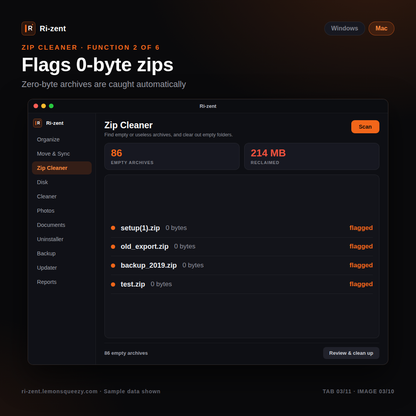Click flagged status of test.zip
The image size is (416, 416).
361,284
